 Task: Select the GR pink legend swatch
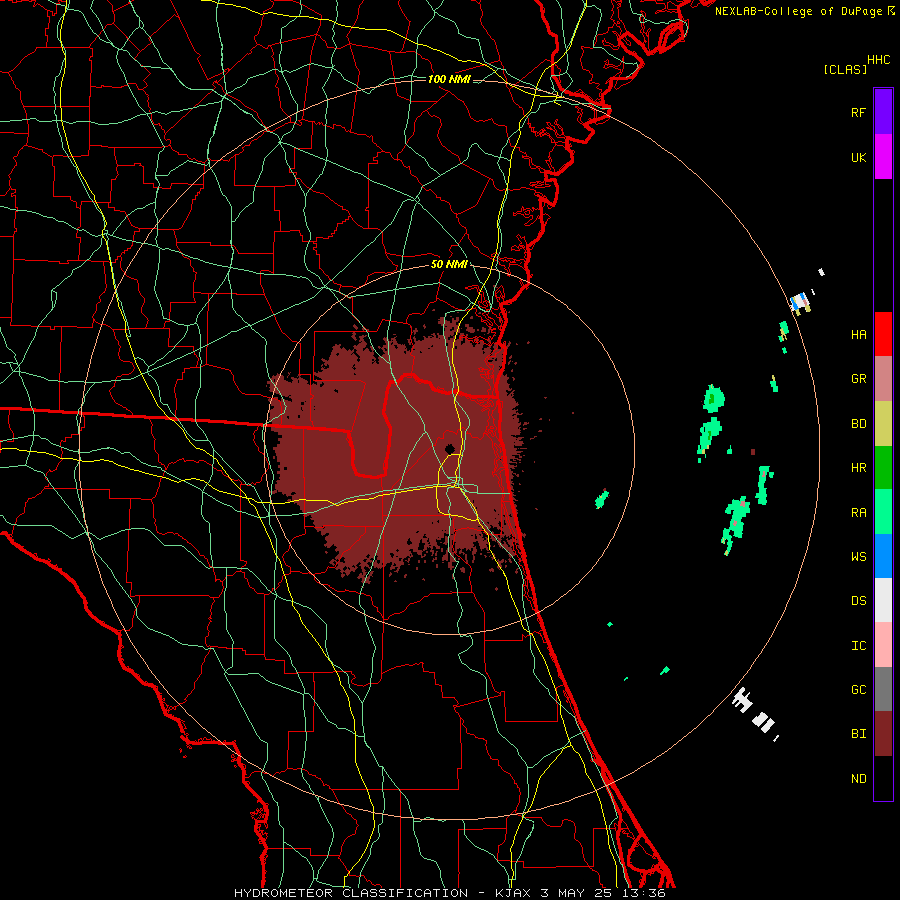click(883, 379)
